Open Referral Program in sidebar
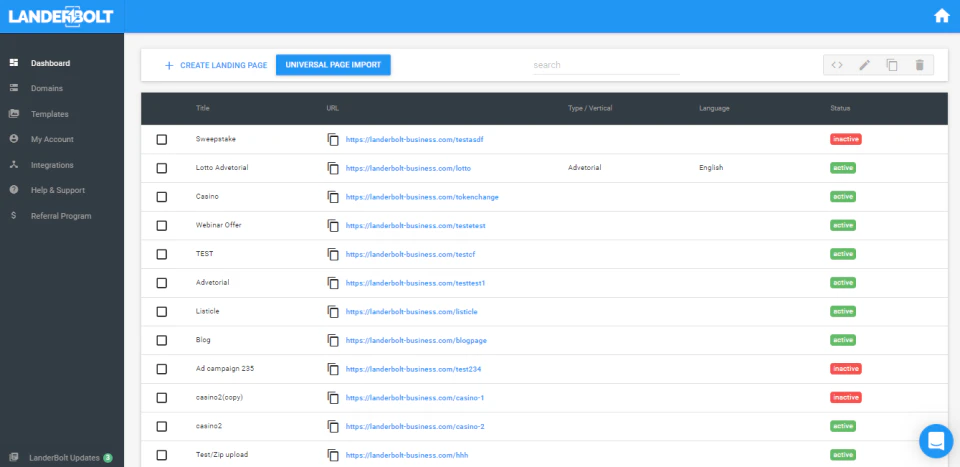Viewport: 960px width, 467px height. pos(61,216)
